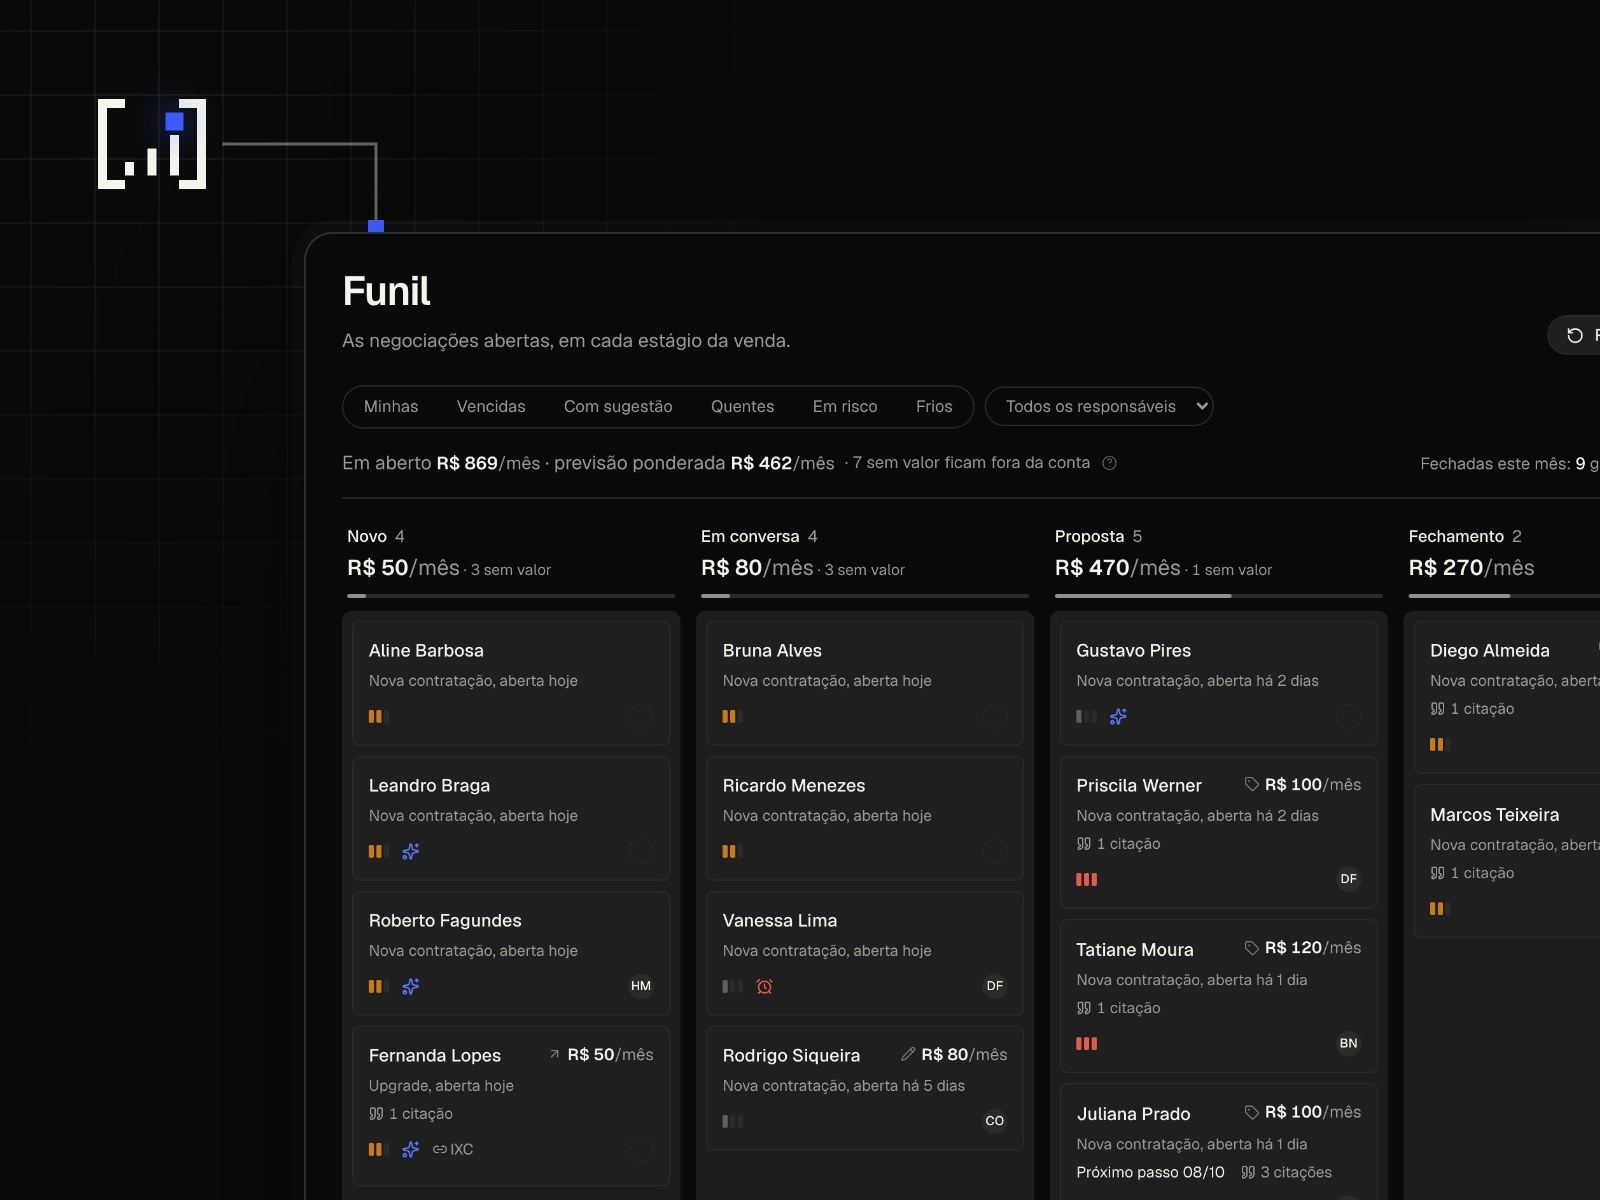Click the tag icon on Juliana Prado card
Screen dimensions: 1600x1200
tap(1251, 1112)
